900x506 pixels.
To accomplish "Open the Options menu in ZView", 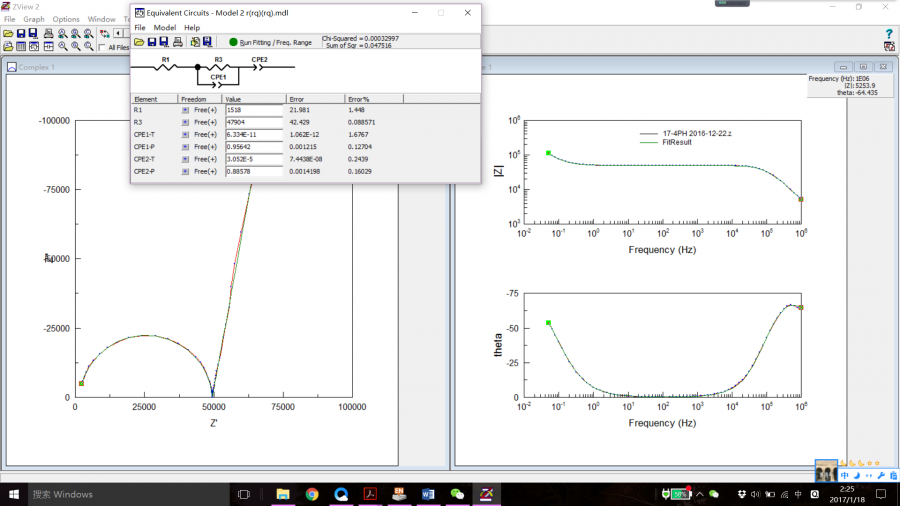I will pos(66,19).
